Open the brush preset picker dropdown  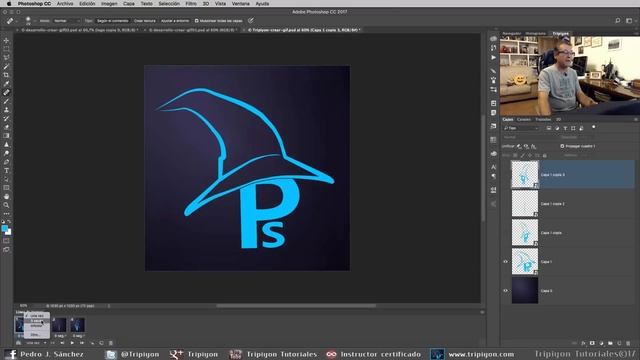(31, 20)
